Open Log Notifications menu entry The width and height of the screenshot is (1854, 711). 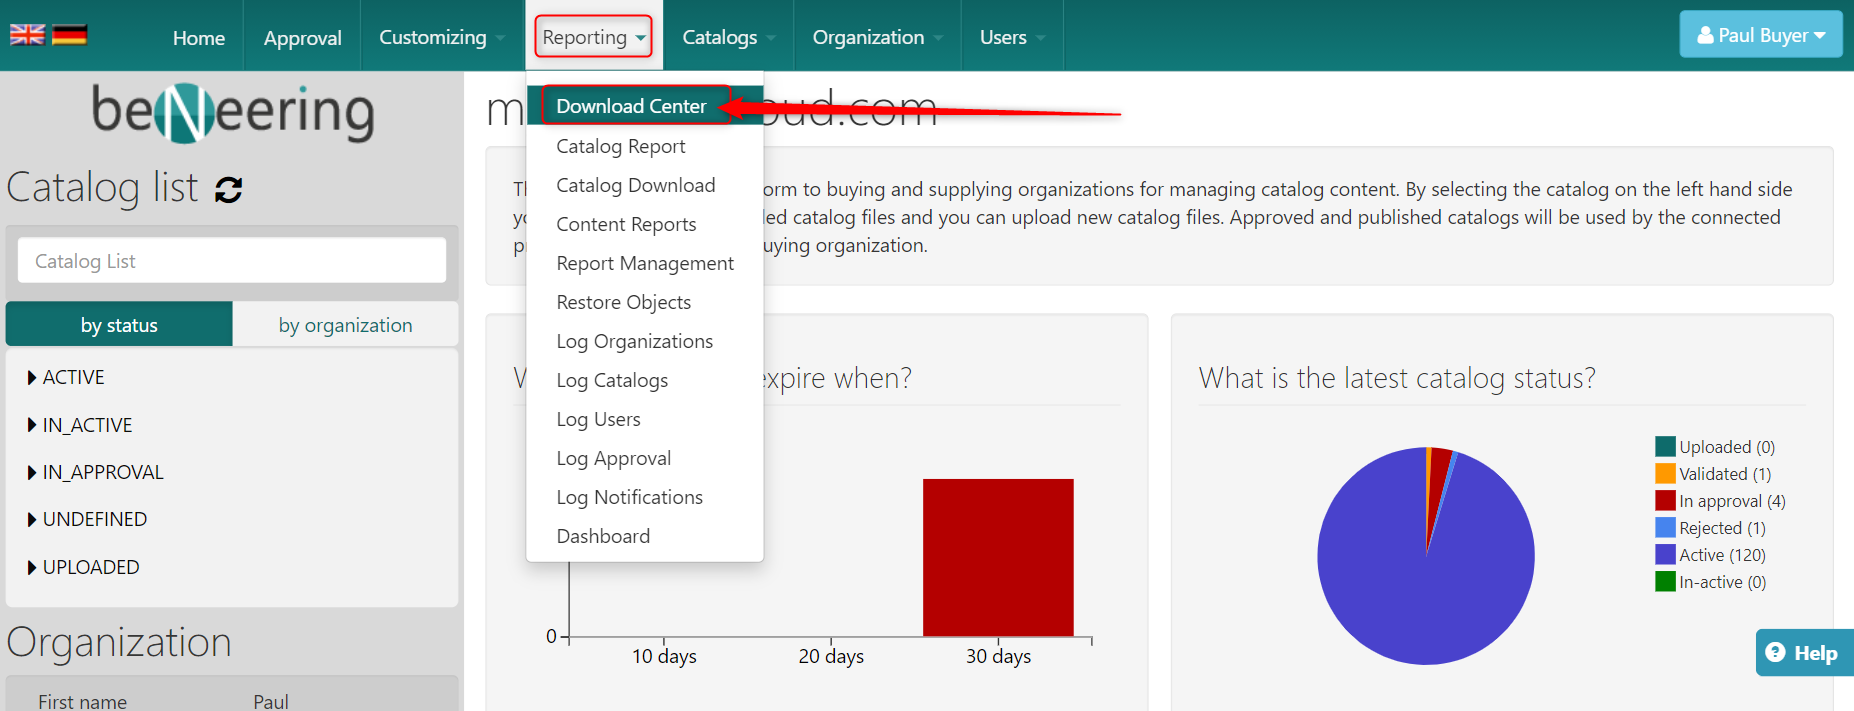click(629, 497)
